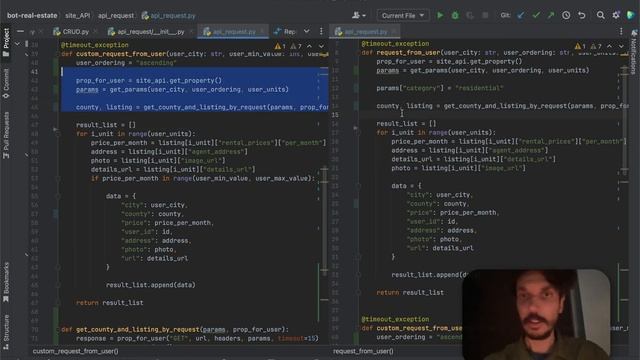
Task: Go to previous highlighted error in right editor
Action: click(x=609, y=46)
